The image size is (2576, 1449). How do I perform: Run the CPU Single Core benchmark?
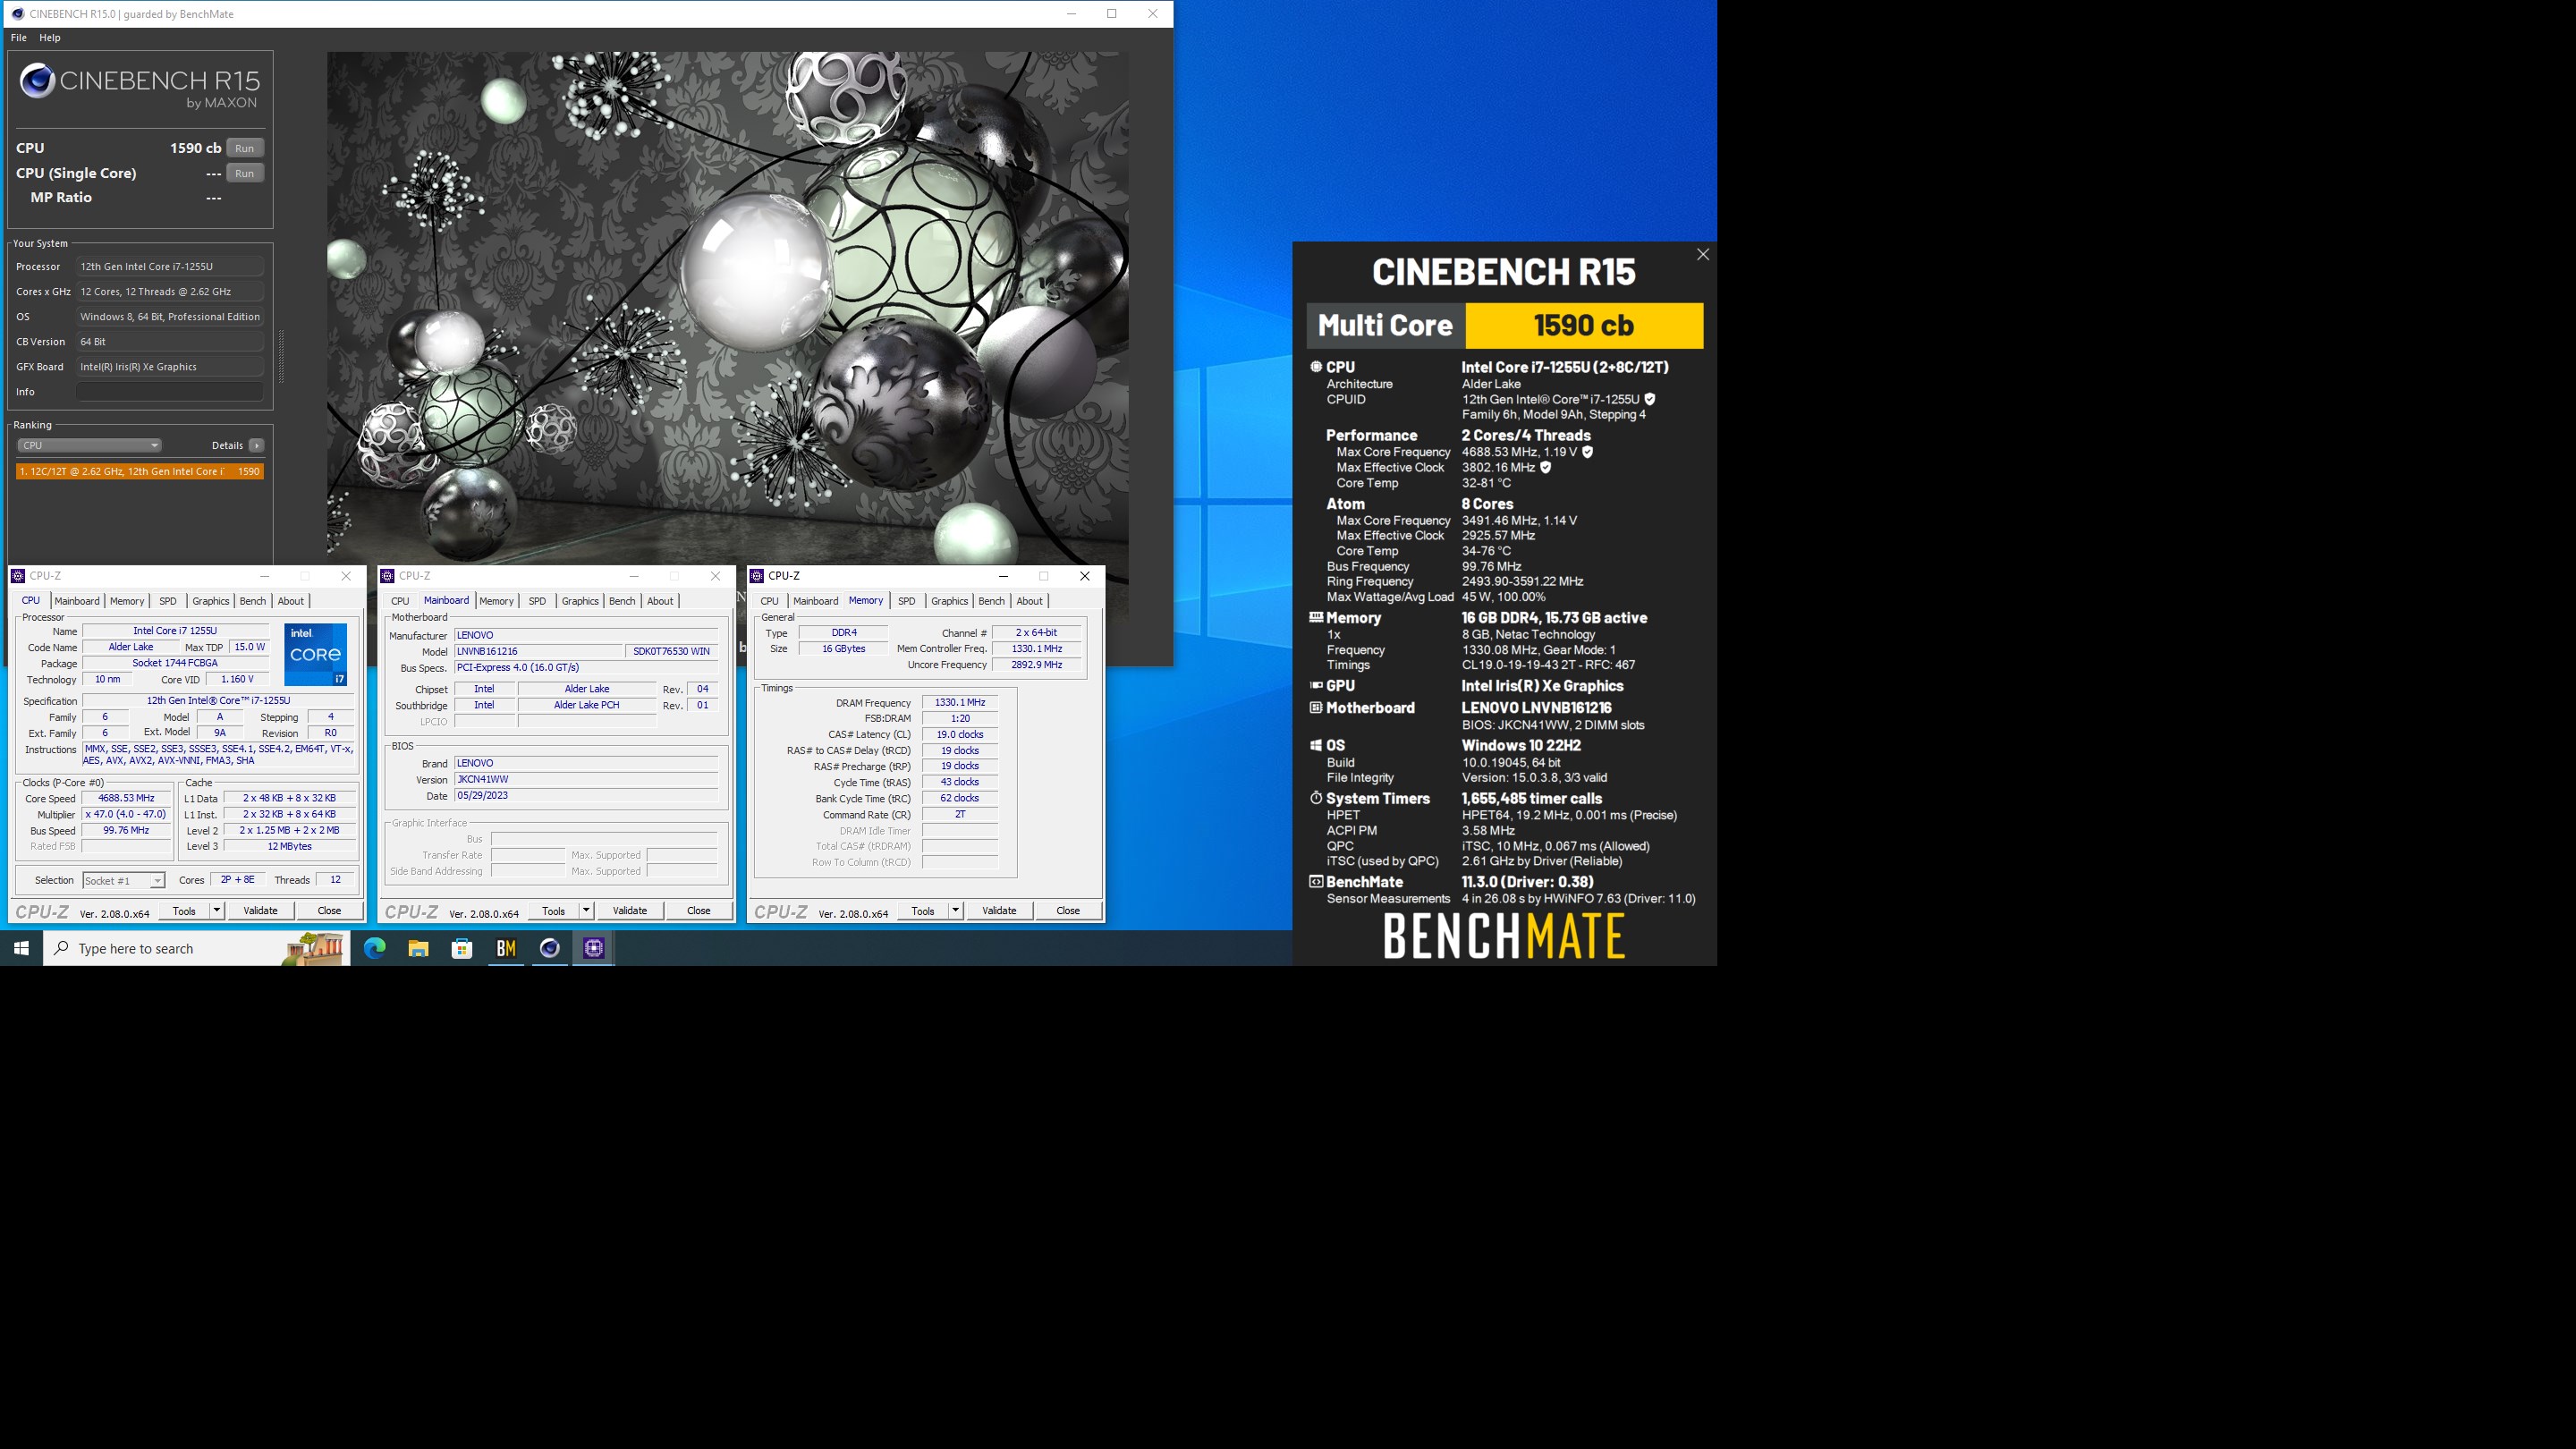245,173
